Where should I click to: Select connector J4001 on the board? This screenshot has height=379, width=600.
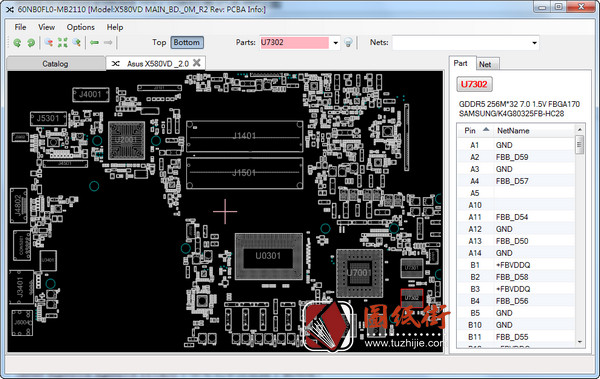[91, 95]
